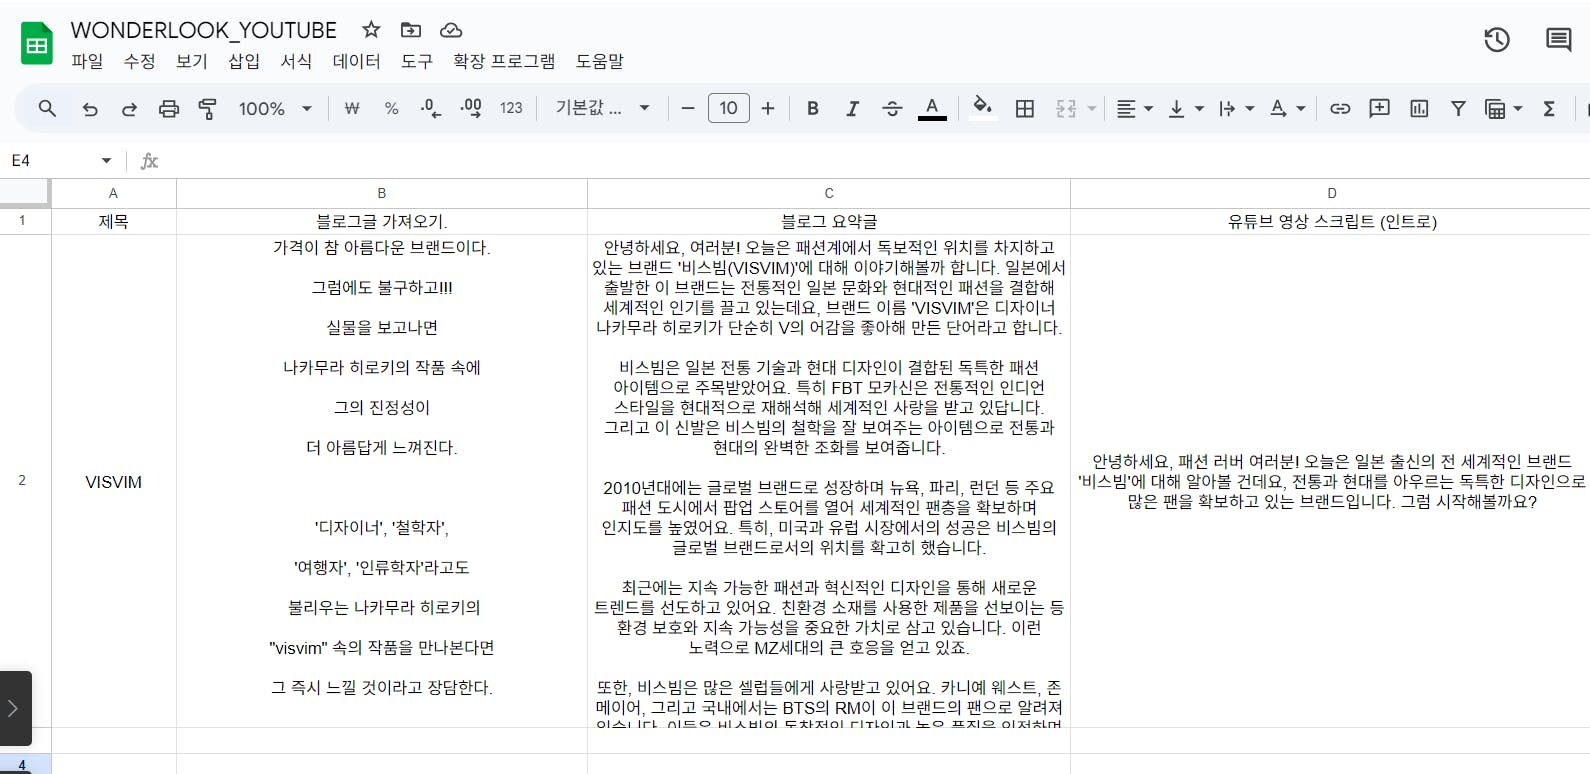Expand the side panel arrow tab
The width and height of the screenshot is (1590, 774).
(14, 708)
